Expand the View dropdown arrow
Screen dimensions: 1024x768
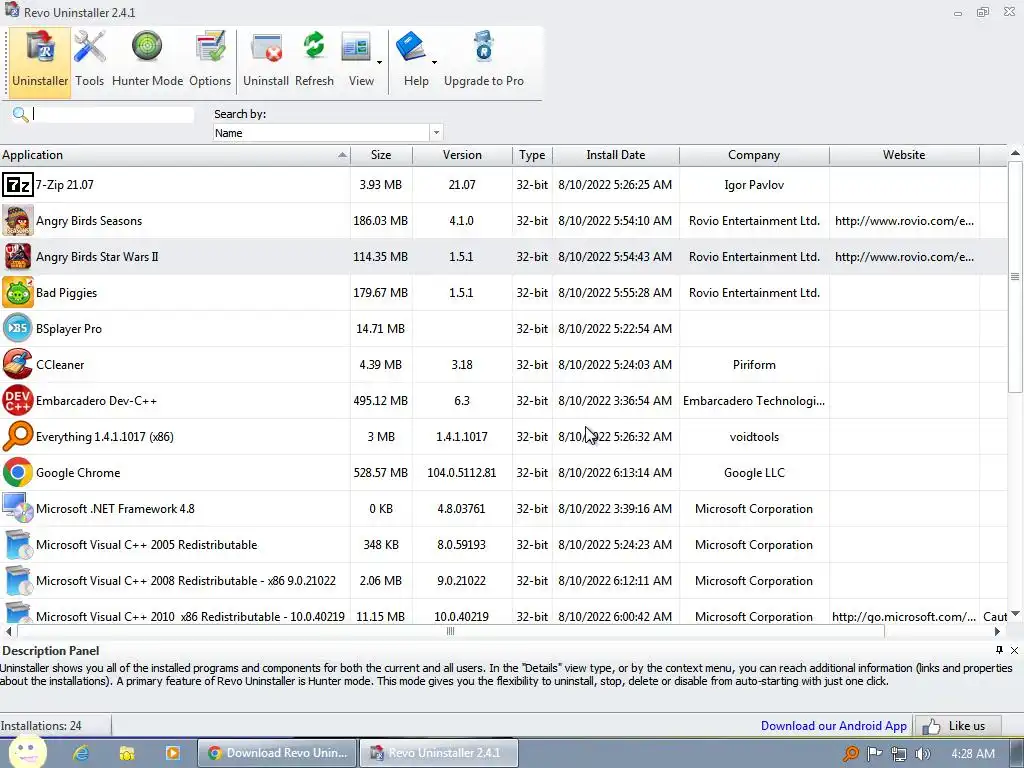click(x=379, y=63)
